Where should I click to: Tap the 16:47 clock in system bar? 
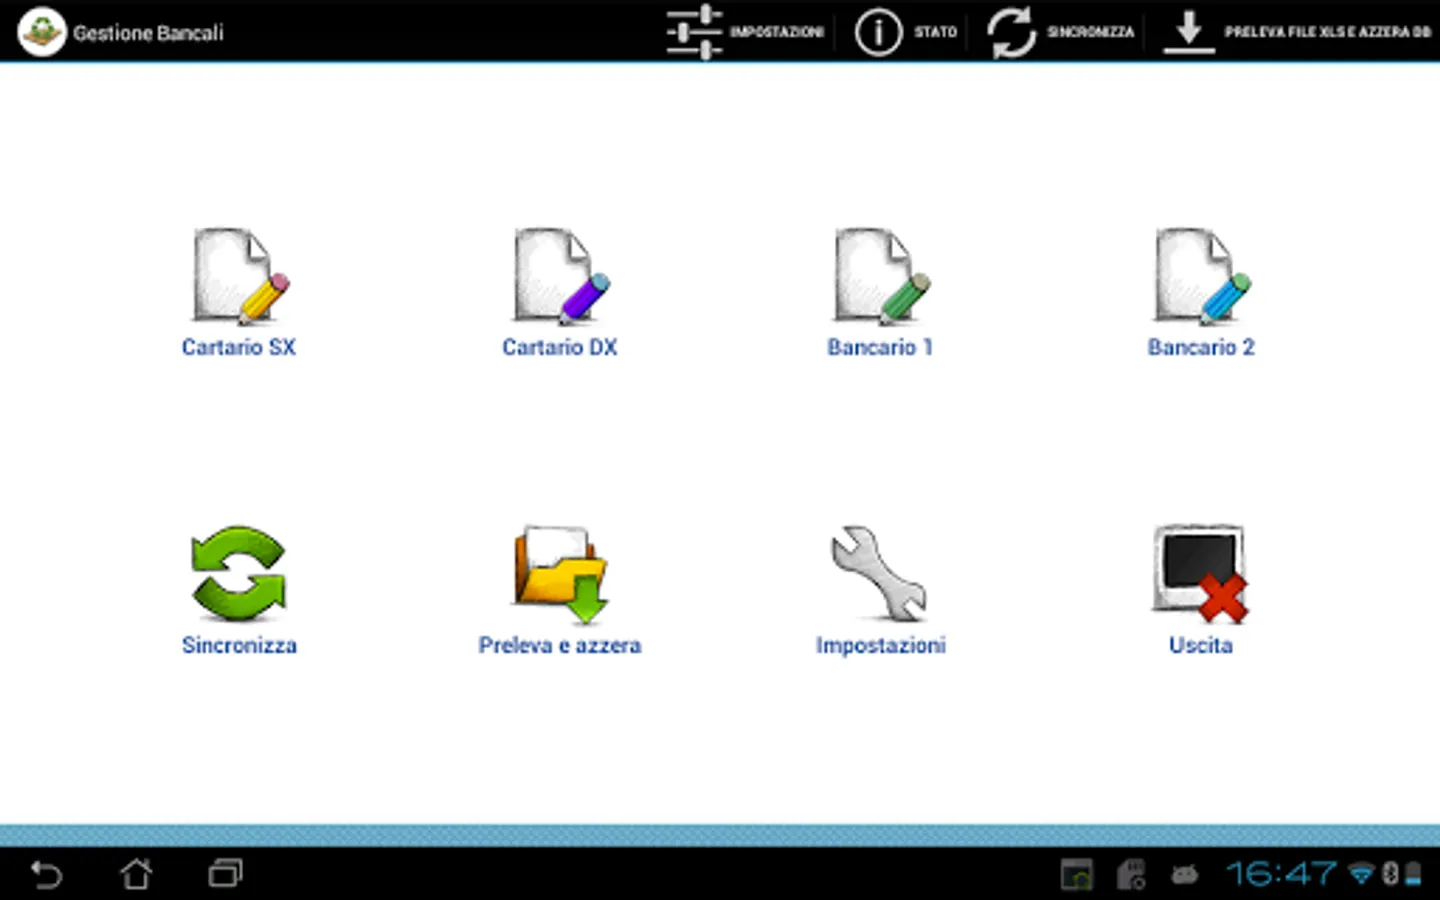point(1281,875)
